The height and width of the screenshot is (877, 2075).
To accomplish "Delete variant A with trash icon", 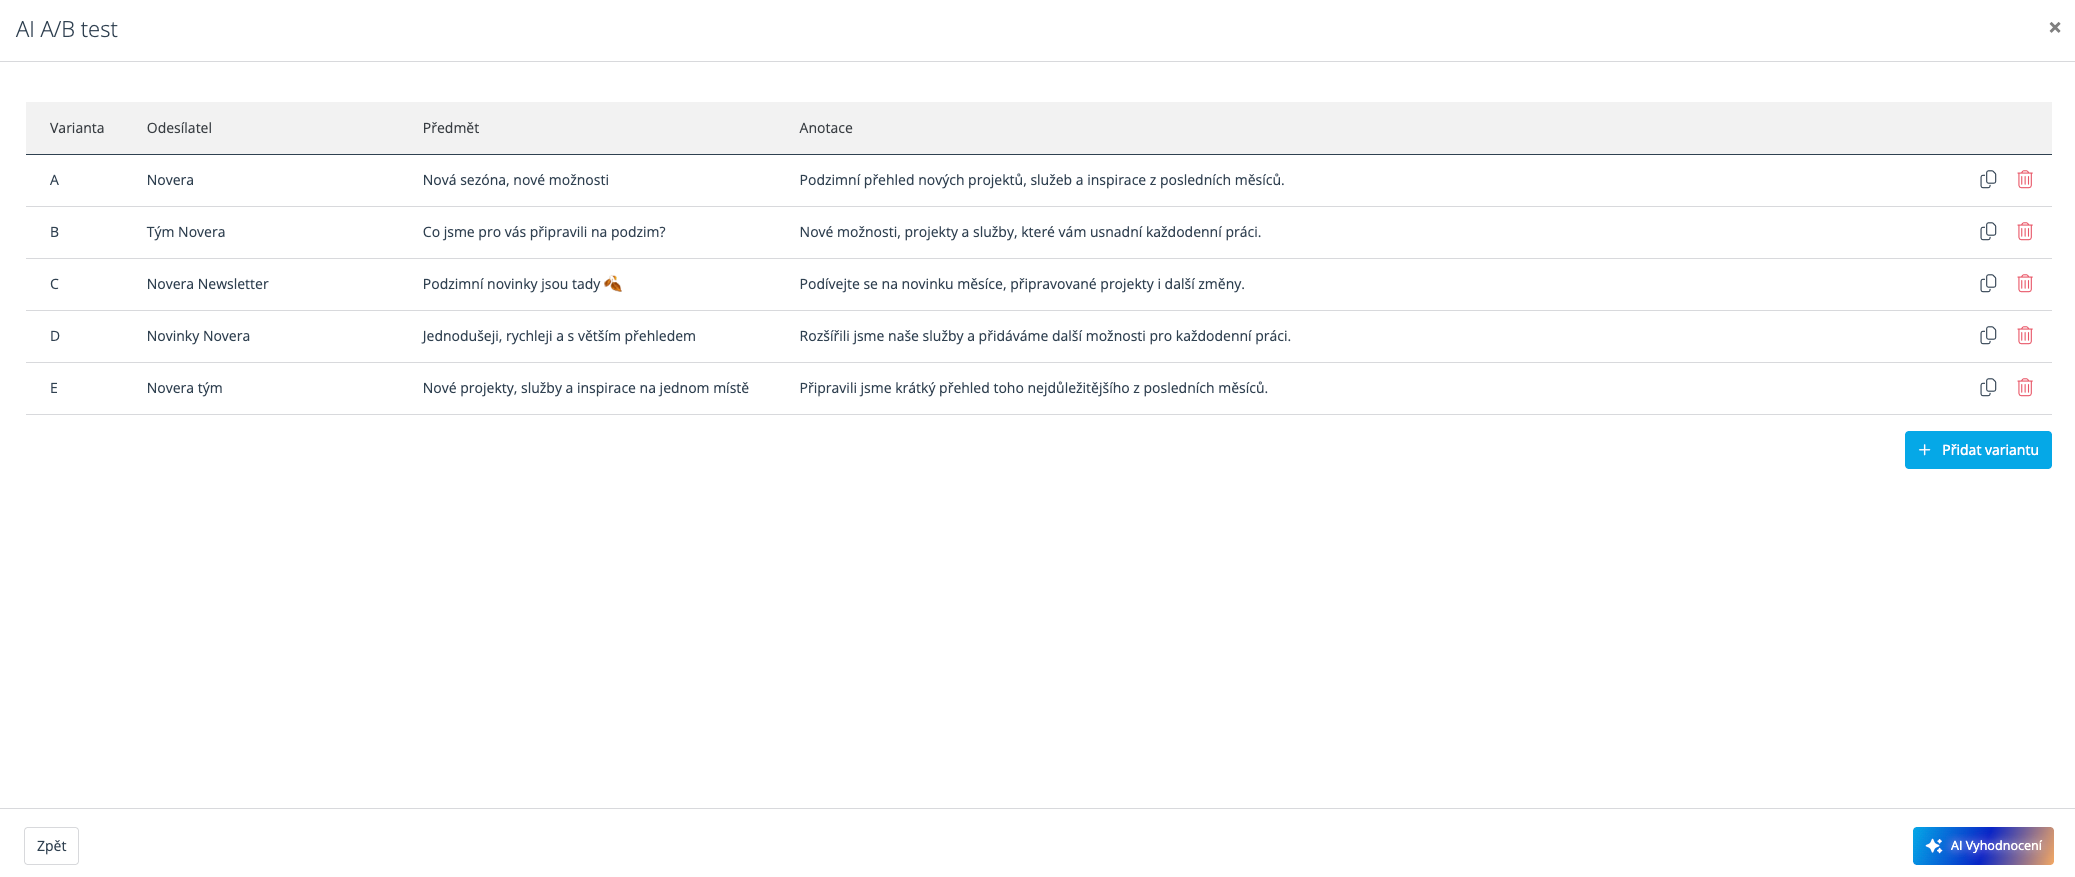I will coord(2025,180).
